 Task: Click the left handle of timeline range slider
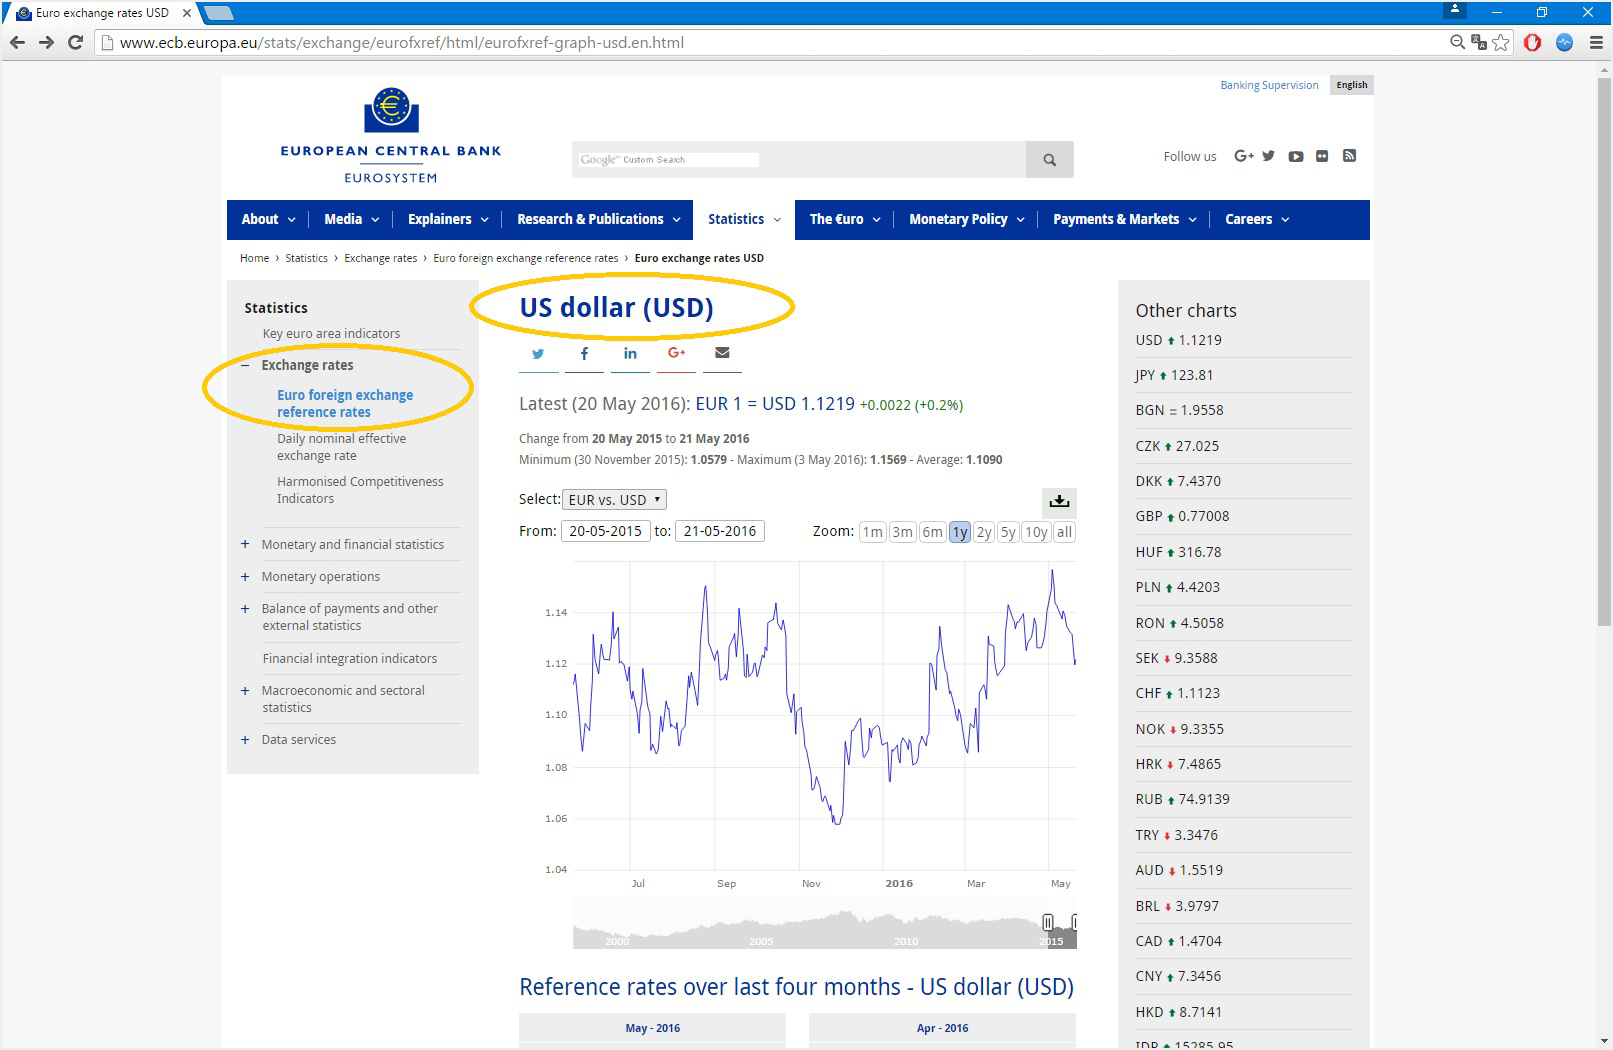[x=1047, y=922]
